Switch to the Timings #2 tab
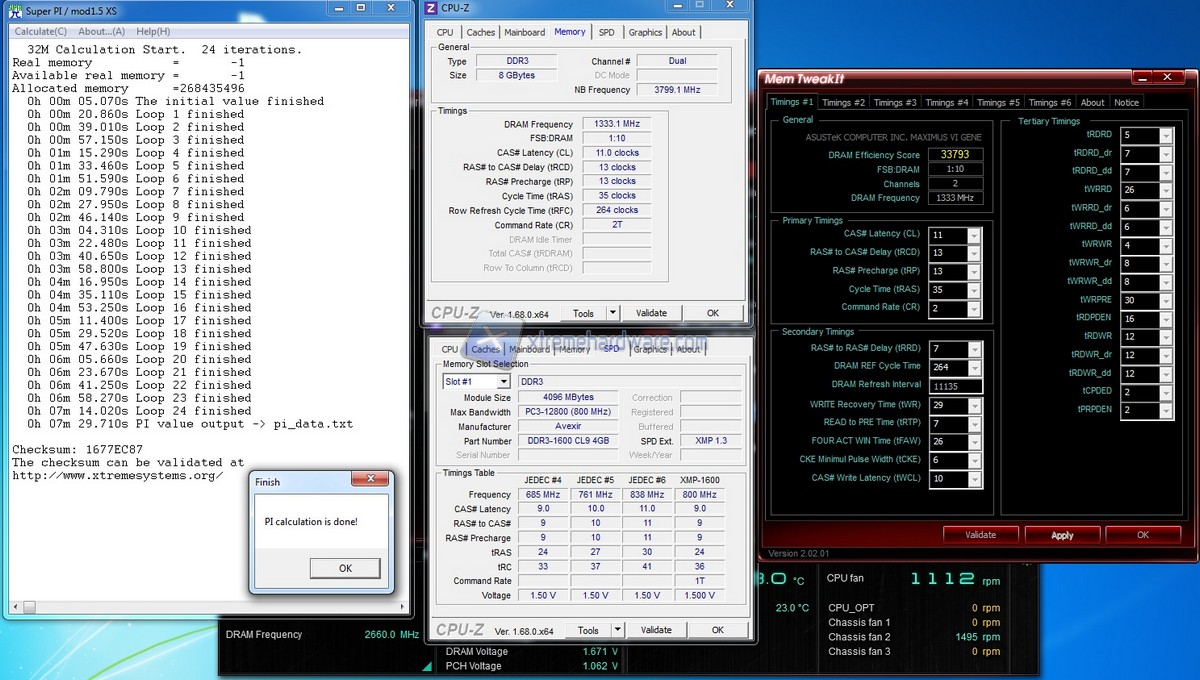The height and width of the screenshot is (680, 1200). (x=844, y=102)
